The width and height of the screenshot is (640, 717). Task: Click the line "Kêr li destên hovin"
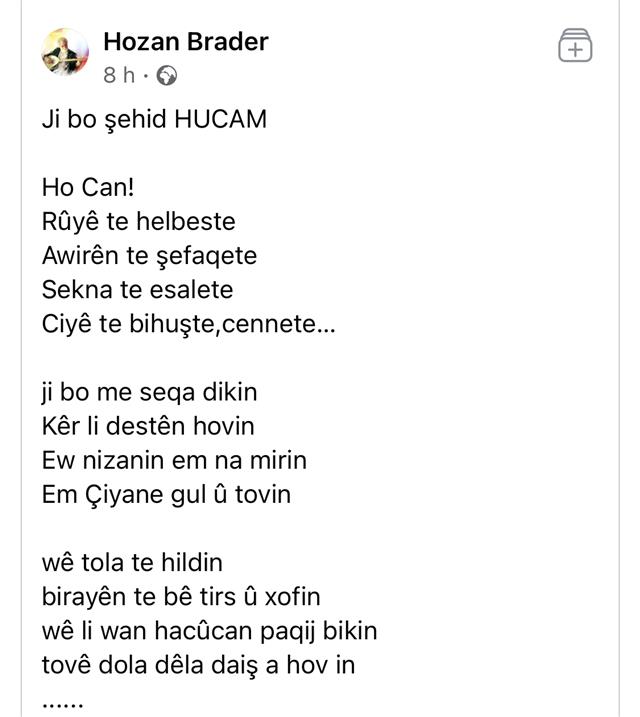tap(148, 426)
